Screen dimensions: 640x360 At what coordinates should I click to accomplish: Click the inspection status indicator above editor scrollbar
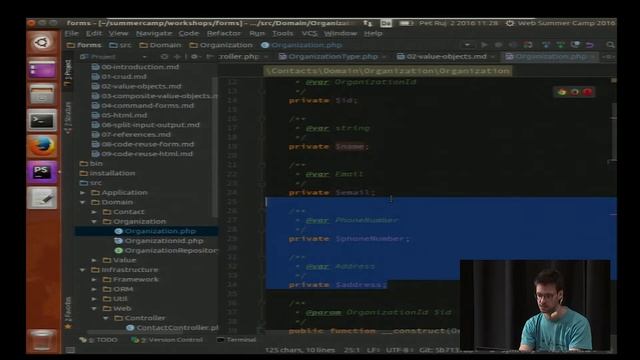(x=613, y=80)
